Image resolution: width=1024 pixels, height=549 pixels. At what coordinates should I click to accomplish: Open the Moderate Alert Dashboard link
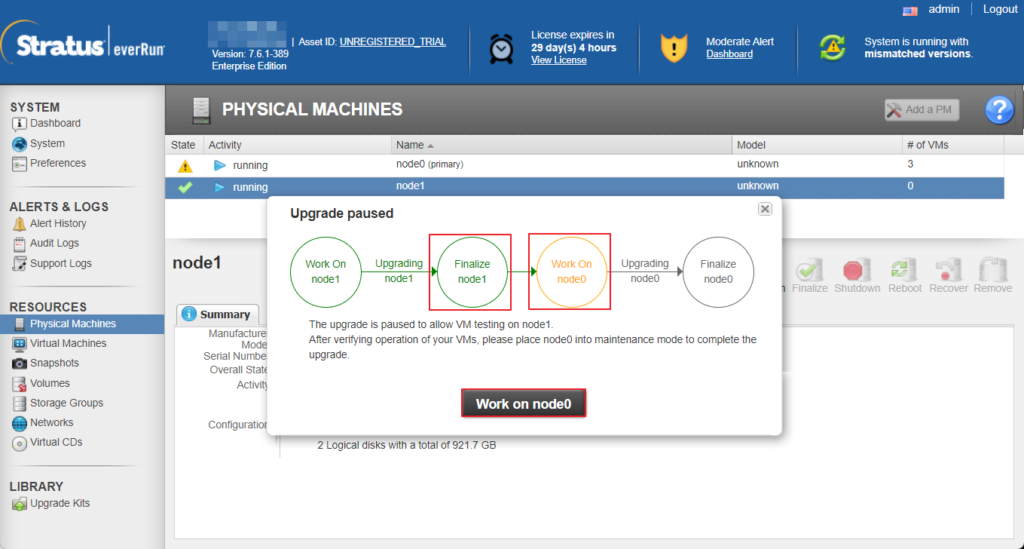coord(729,54)
